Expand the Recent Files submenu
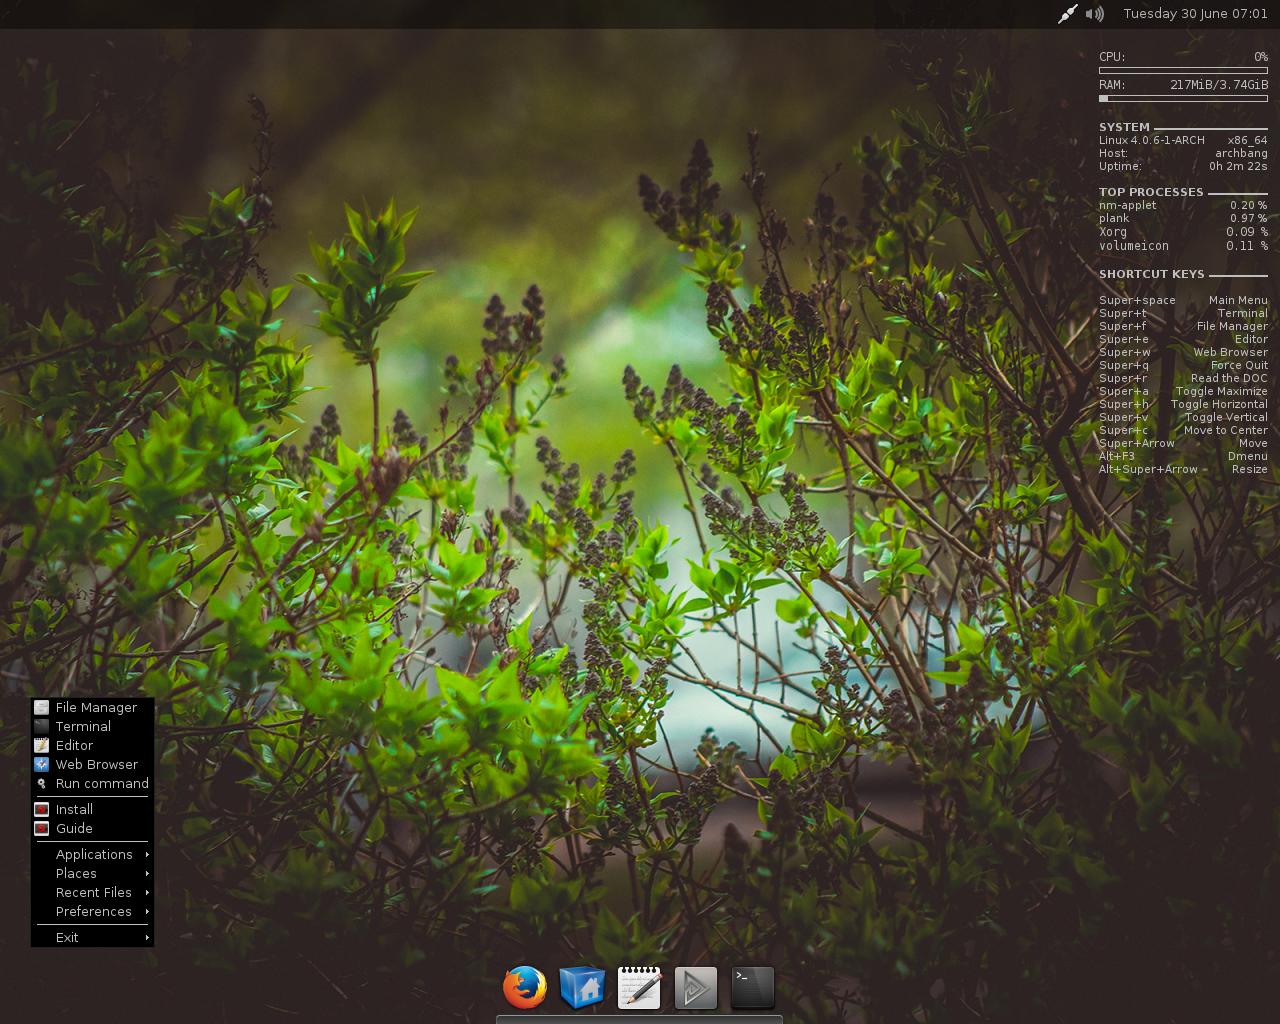The width and height of the screenshot is (1280, 1024). tap(92, 892)
